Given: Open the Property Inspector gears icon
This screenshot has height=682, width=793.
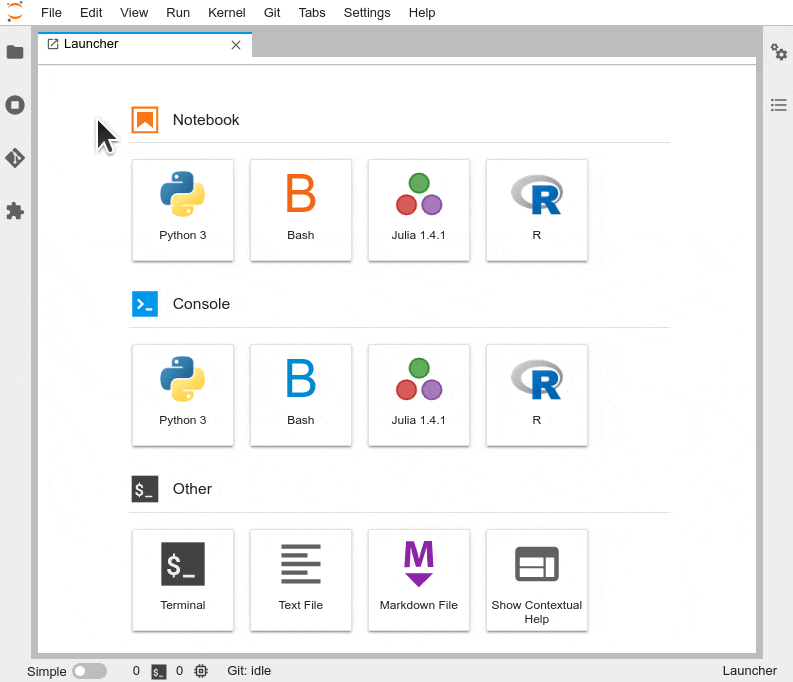Looking at the screenshot, I should [778, 52].
